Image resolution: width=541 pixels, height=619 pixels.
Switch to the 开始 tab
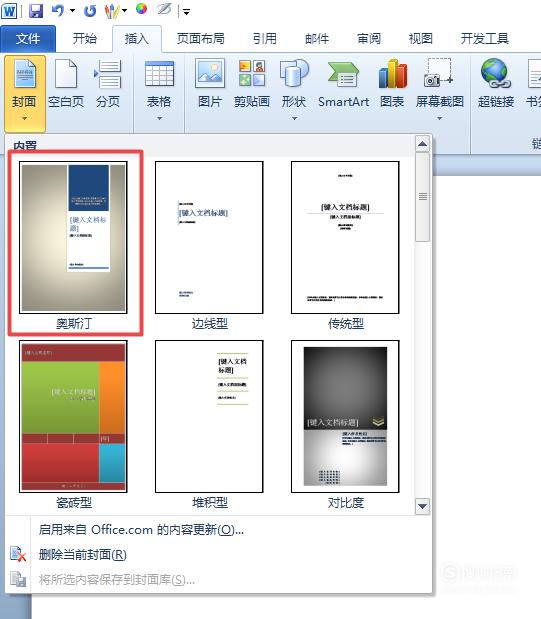pos(85,38)
